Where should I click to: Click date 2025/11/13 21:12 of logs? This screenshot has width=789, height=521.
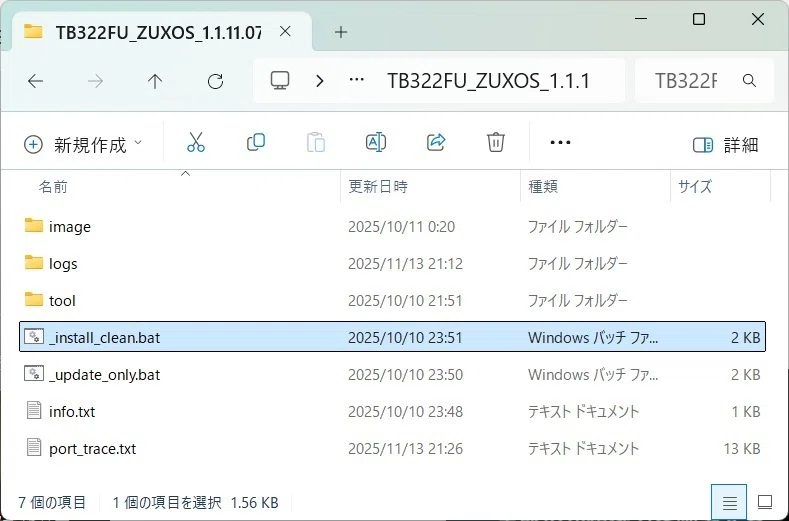pos(405,263)
